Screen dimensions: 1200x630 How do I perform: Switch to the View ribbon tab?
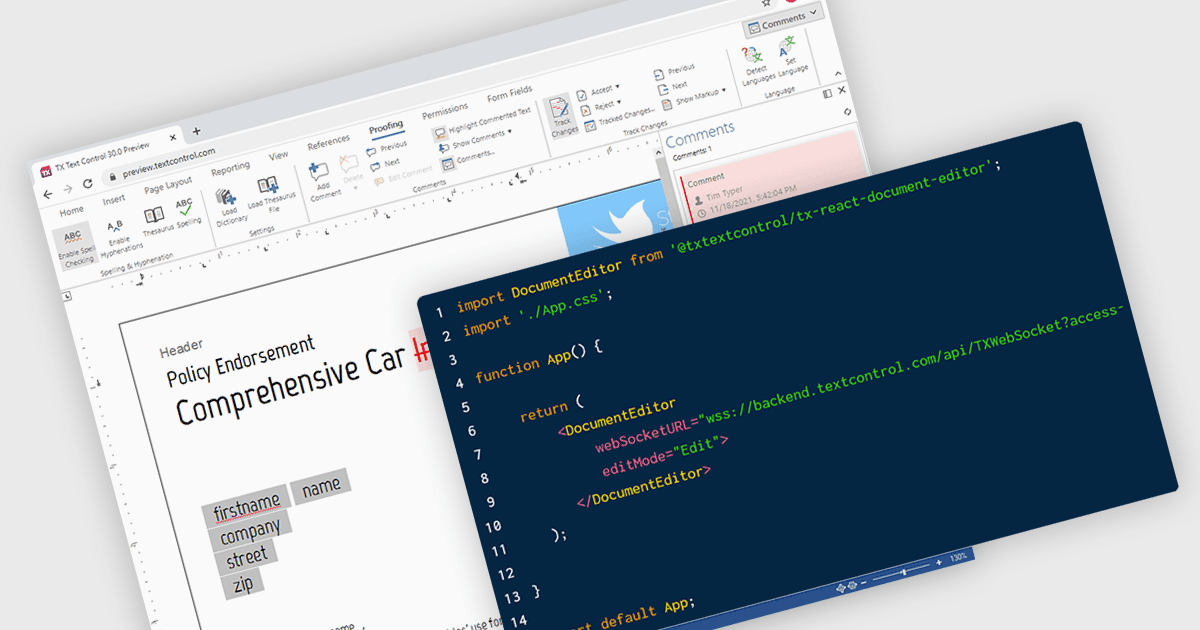coord(279,155)
